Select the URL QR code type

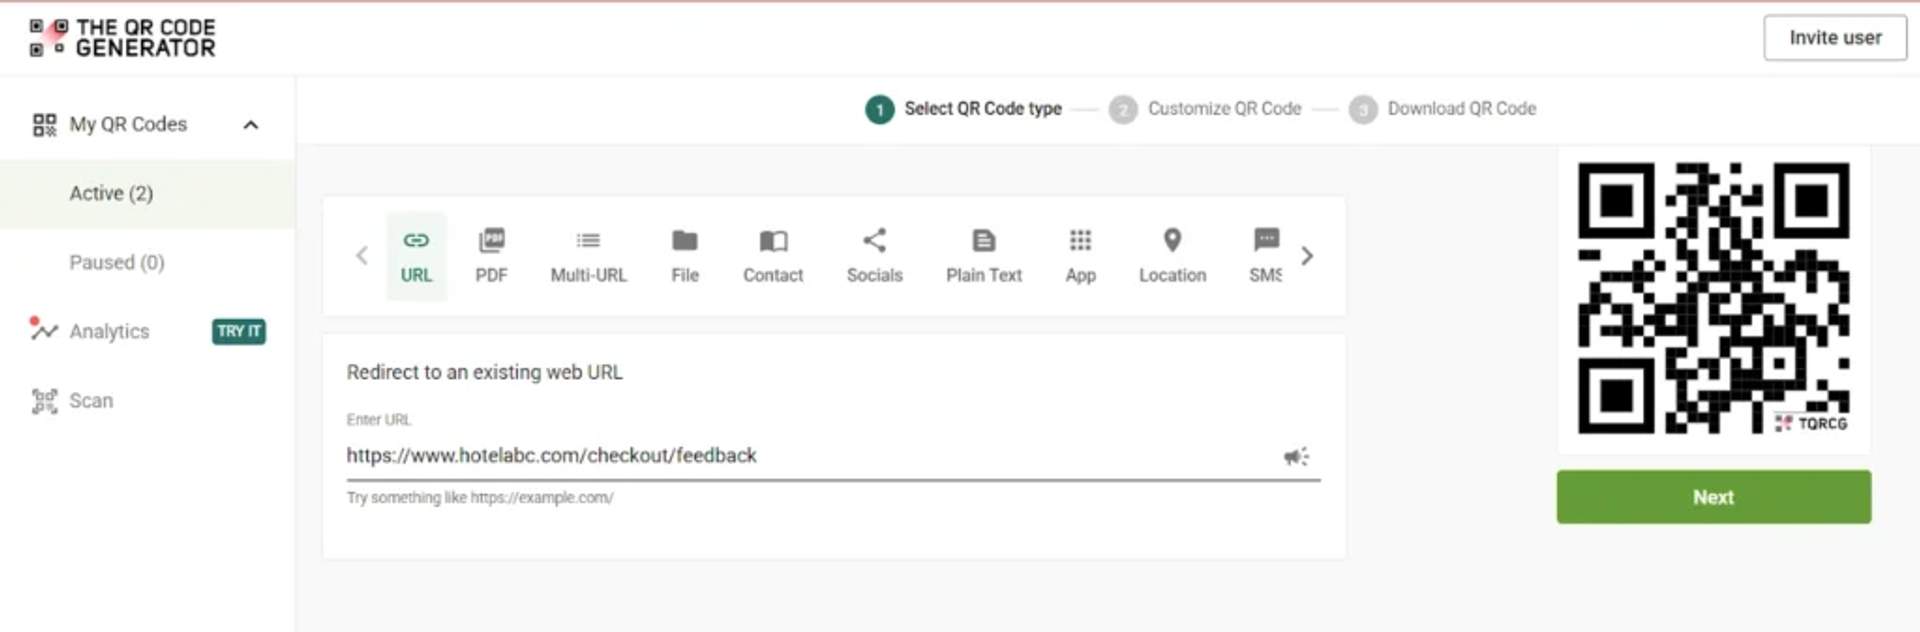point(416,257)
